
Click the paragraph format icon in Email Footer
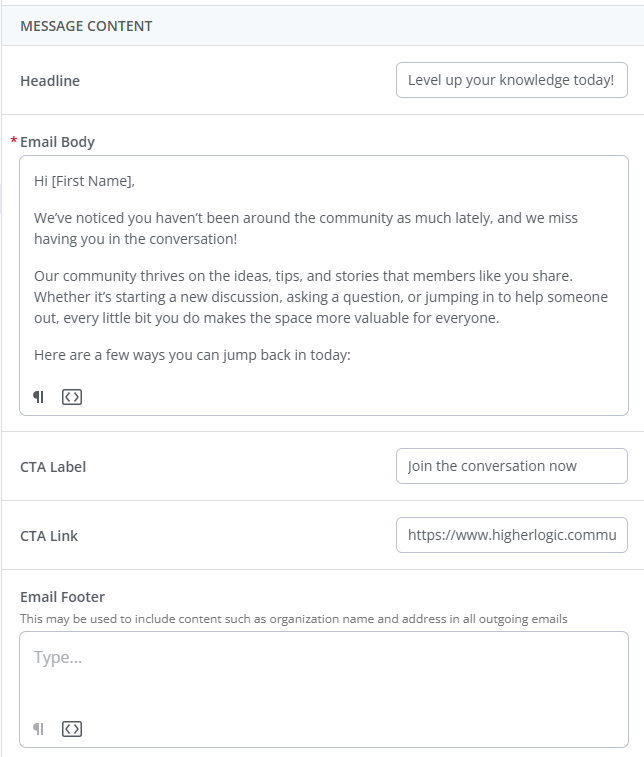[x=39, y=729]
